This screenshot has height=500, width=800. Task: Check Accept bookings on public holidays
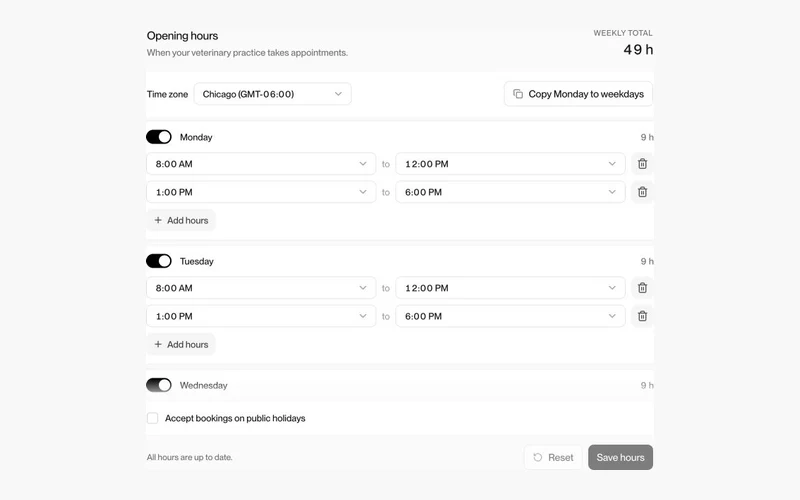(153, 418)
